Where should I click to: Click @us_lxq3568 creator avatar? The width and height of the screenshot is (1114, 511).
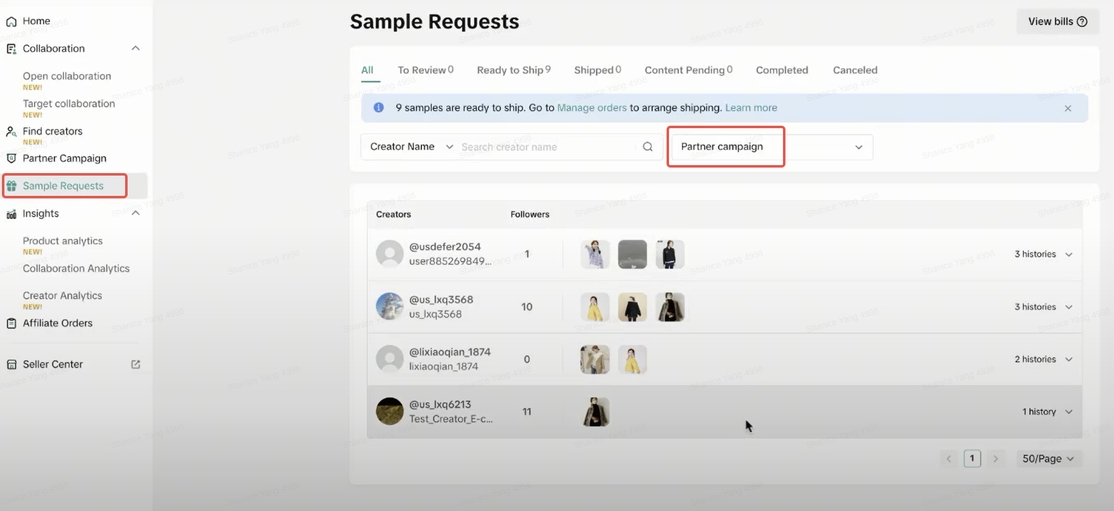tap(389, 306)
